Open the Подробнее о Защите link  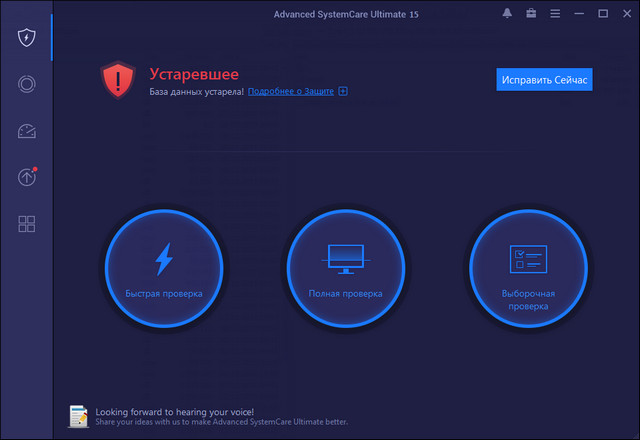click(x=291, y=91)
